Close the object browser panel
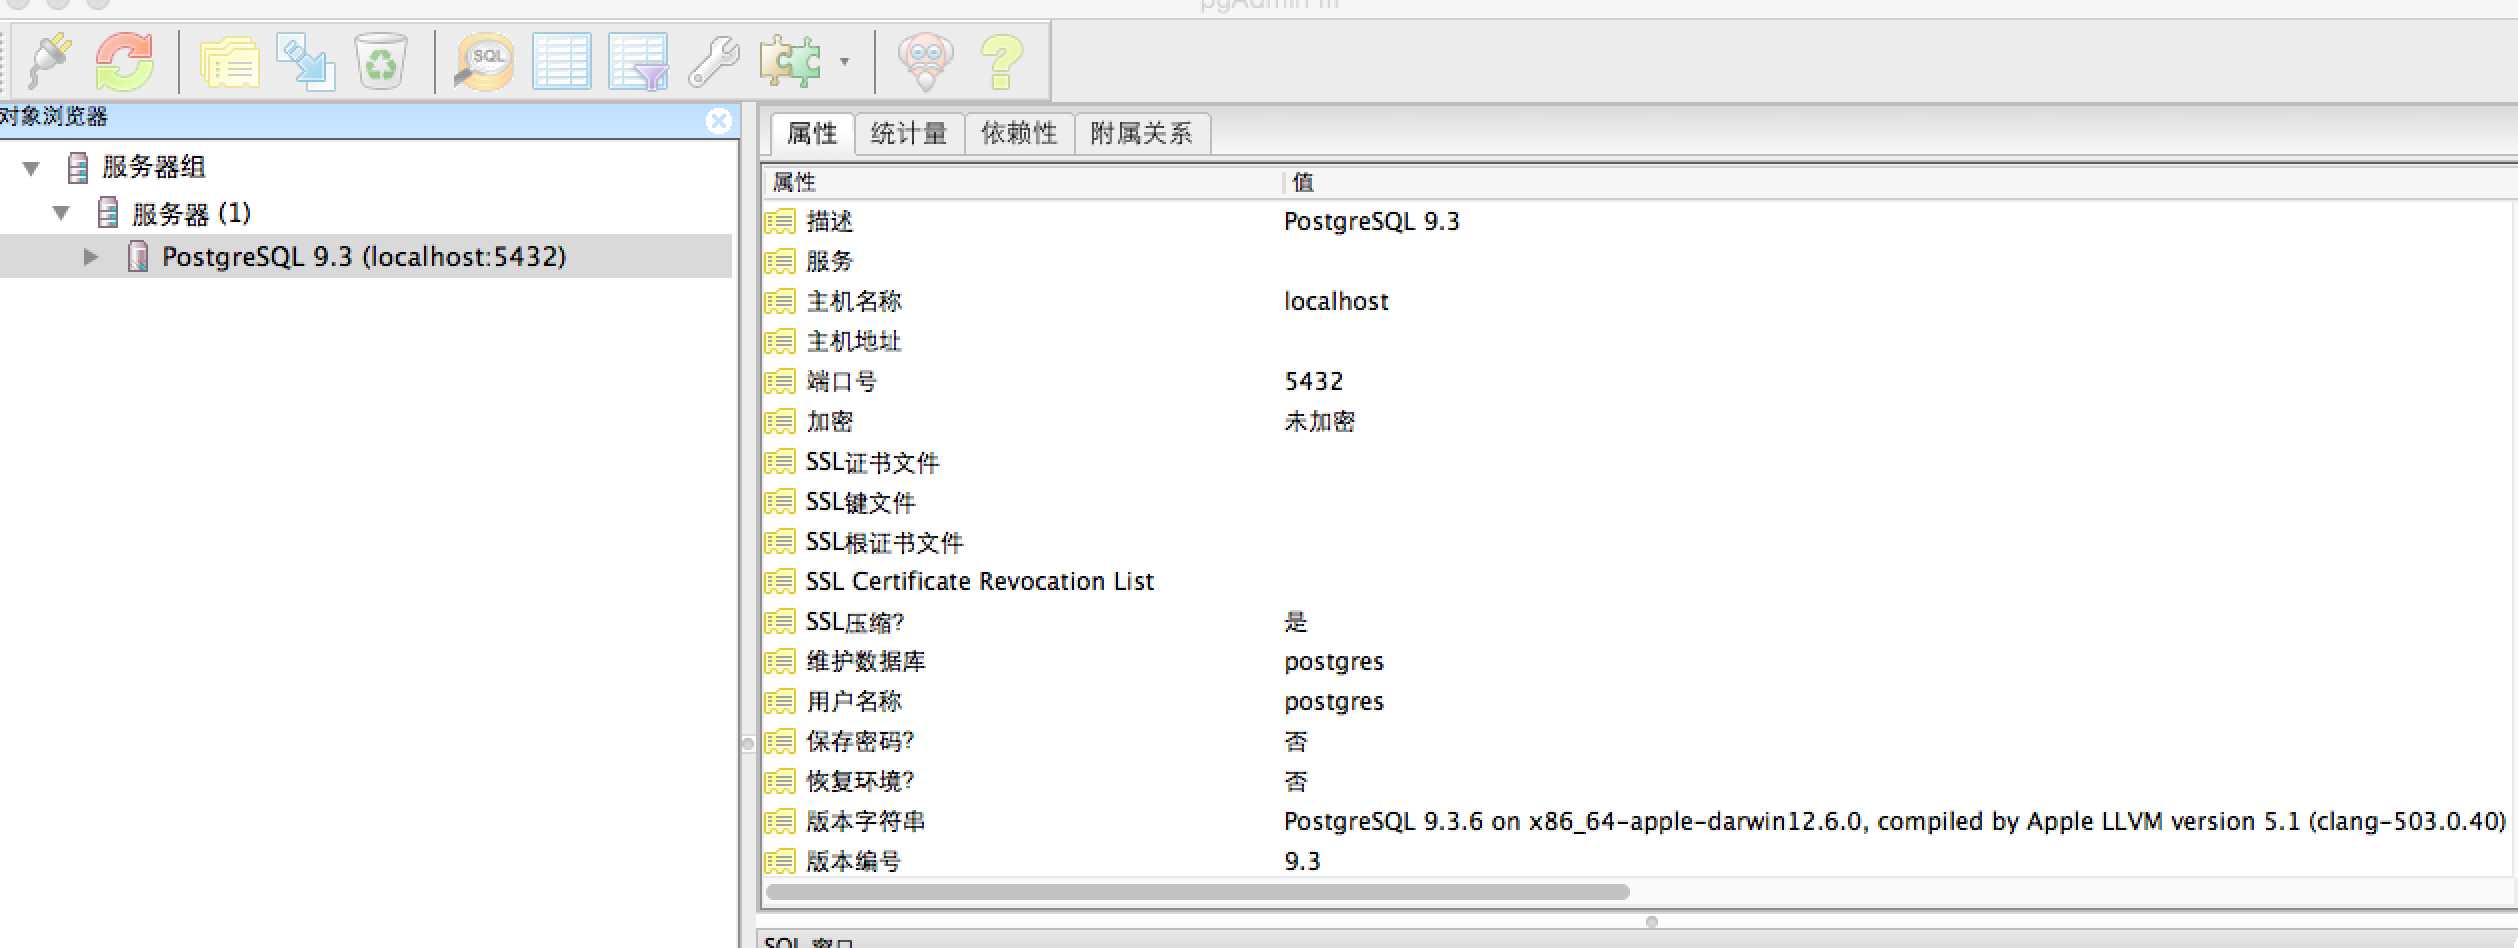The height and width of the screenshot is (948, 2518). (x=718, y=121)
